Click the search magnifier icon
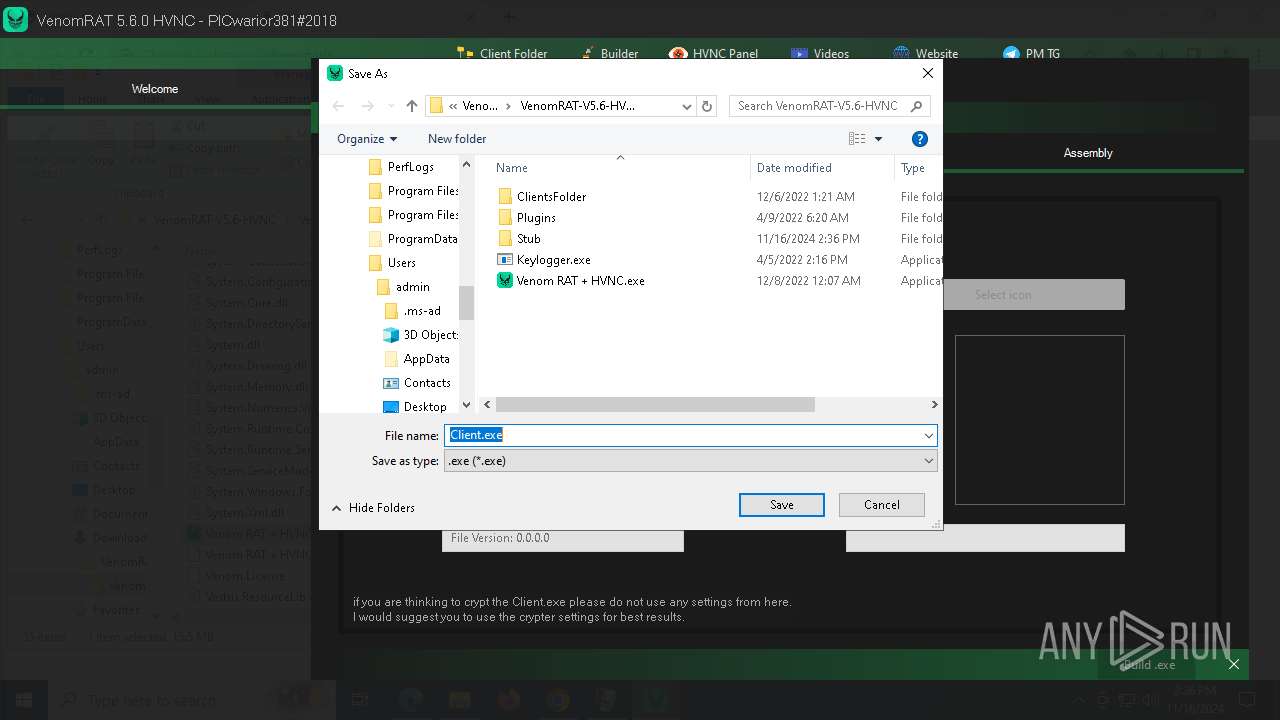The width and height of the screenshot is (1280, 720). click(x=917, y=106)
